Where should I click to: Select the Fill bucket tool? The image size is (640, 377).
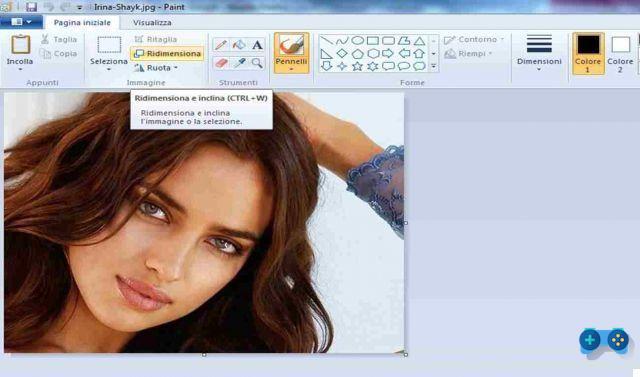[239, 44]
